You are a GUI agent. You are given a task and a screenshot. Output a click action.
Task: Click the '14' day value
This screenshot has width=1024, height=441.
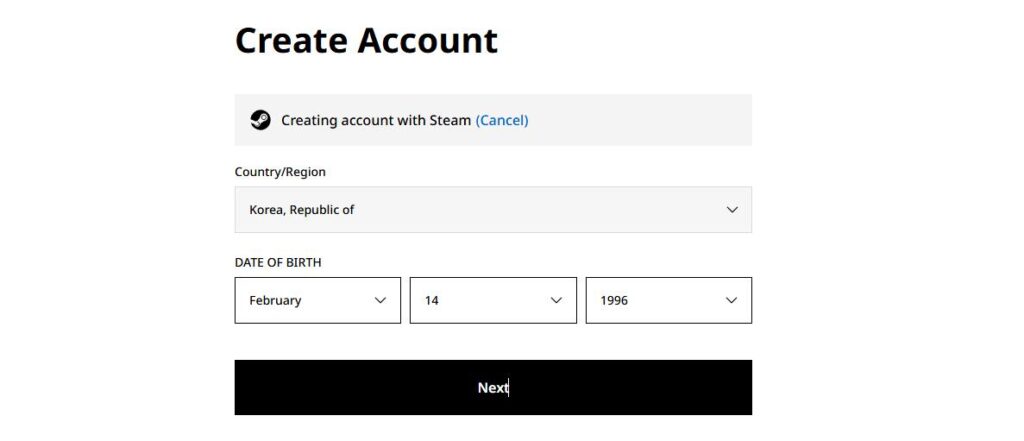[x=432, y=300]
